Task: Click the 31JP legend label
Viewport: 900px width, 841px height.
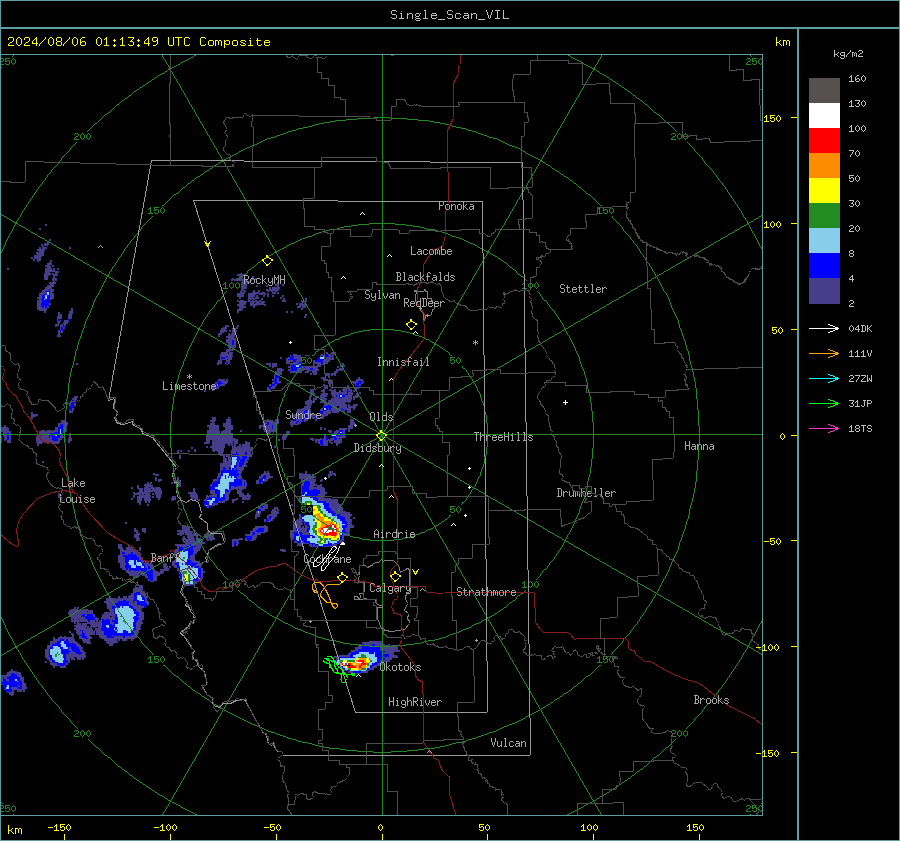Action: 860,404
